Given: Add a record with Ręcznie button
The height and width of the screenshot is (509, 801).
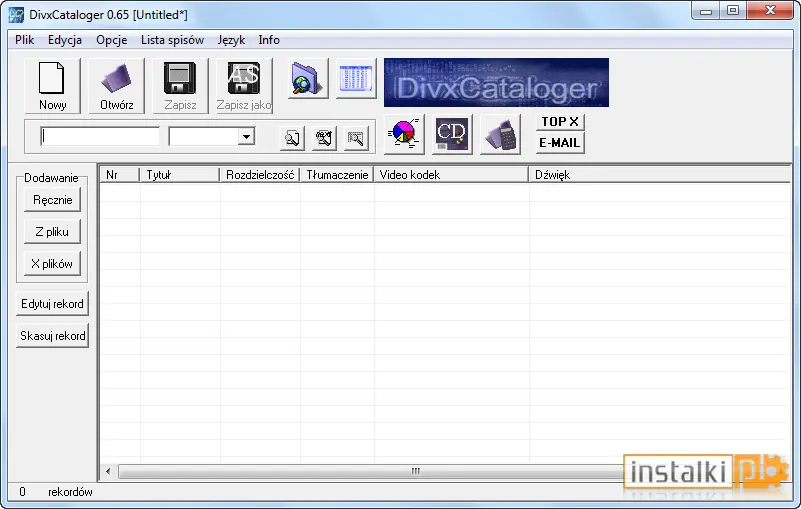Looking at the screenshot, I should [x=52, y=200].
